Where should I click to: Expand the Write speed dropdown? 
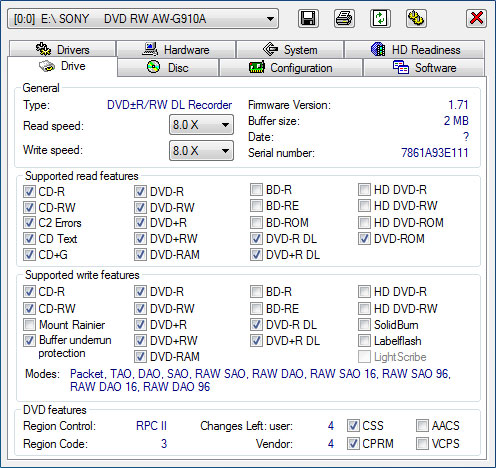pyautogui.click(x=201, y=151)
